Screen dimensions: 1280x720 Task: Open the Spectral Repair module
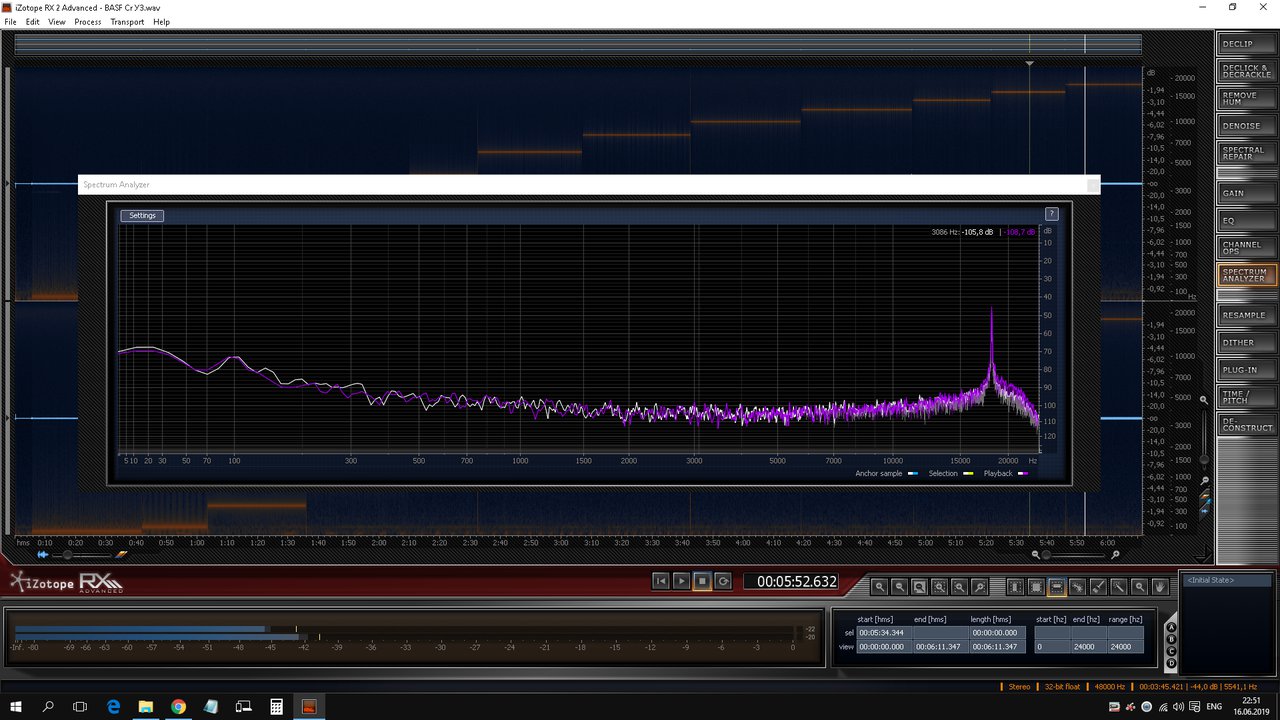[1245, 153]
